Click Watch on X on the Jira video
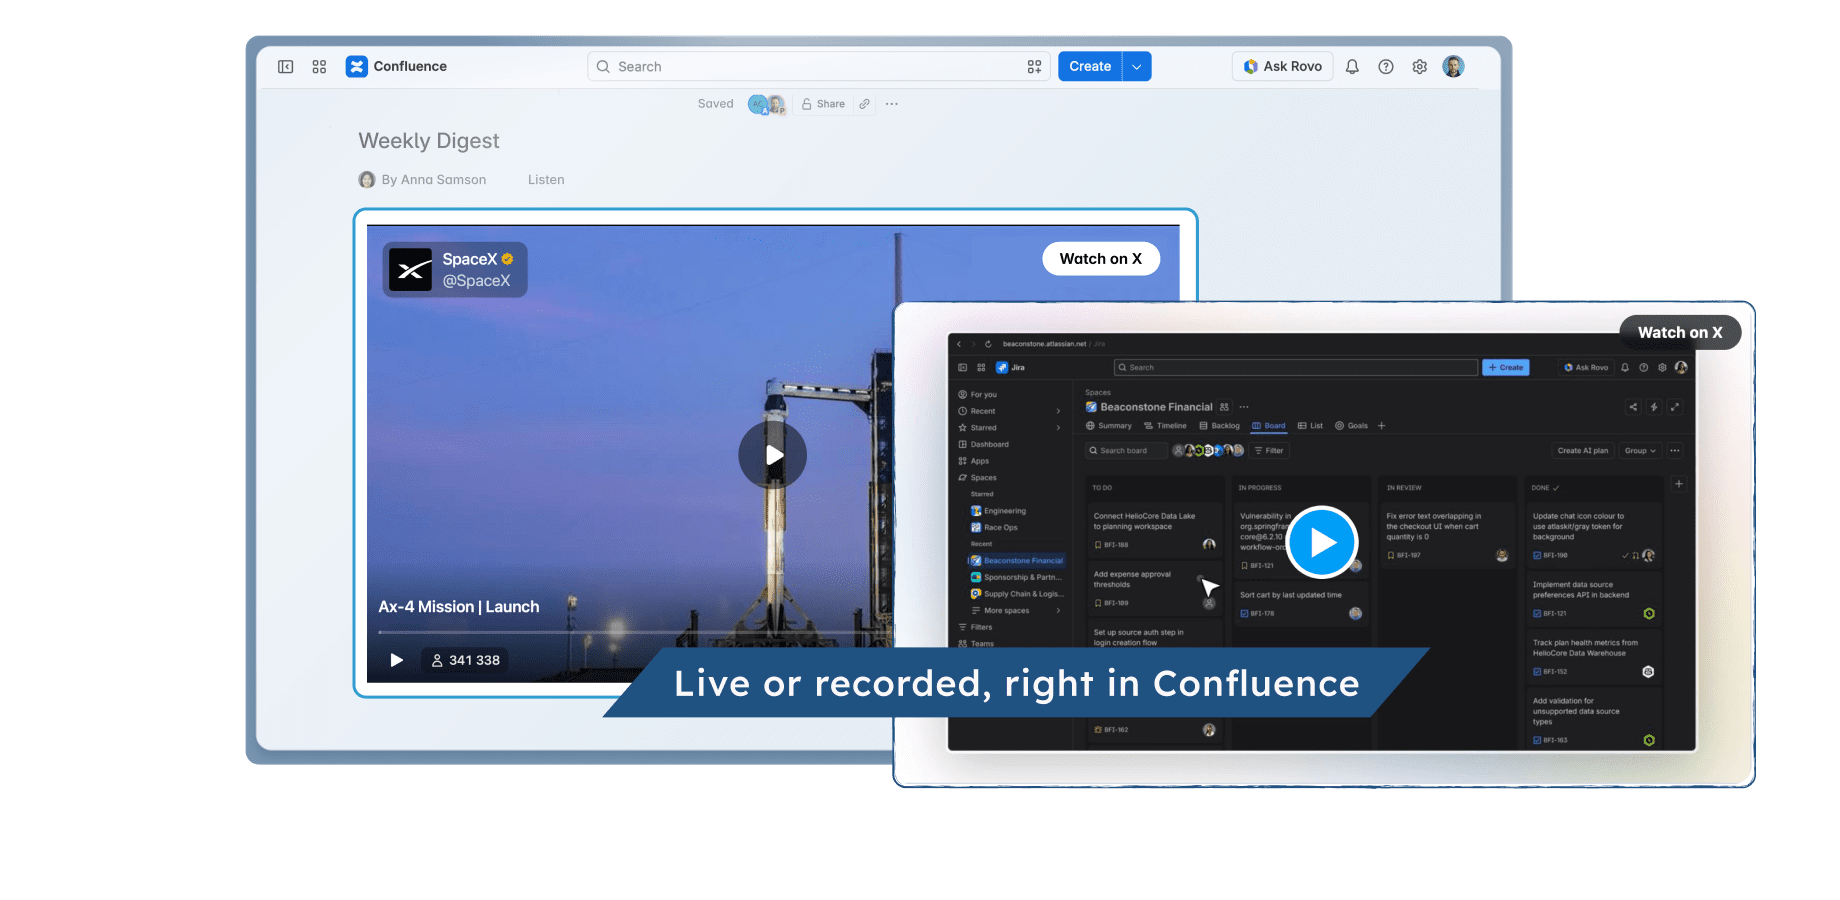Image resolution: width=1840 pixels, height=900 pixels. click(x=1680, y=333)
